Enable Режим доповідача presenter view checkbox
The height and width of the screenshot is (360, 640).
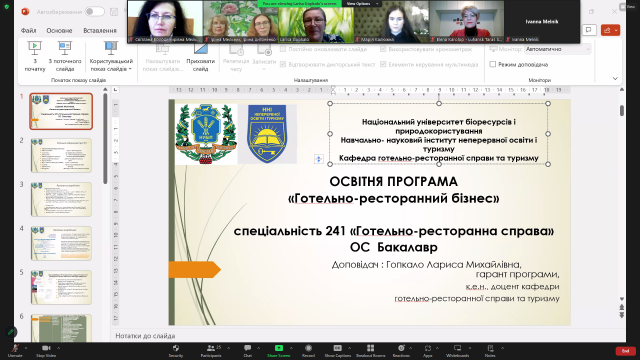[493, 64]
